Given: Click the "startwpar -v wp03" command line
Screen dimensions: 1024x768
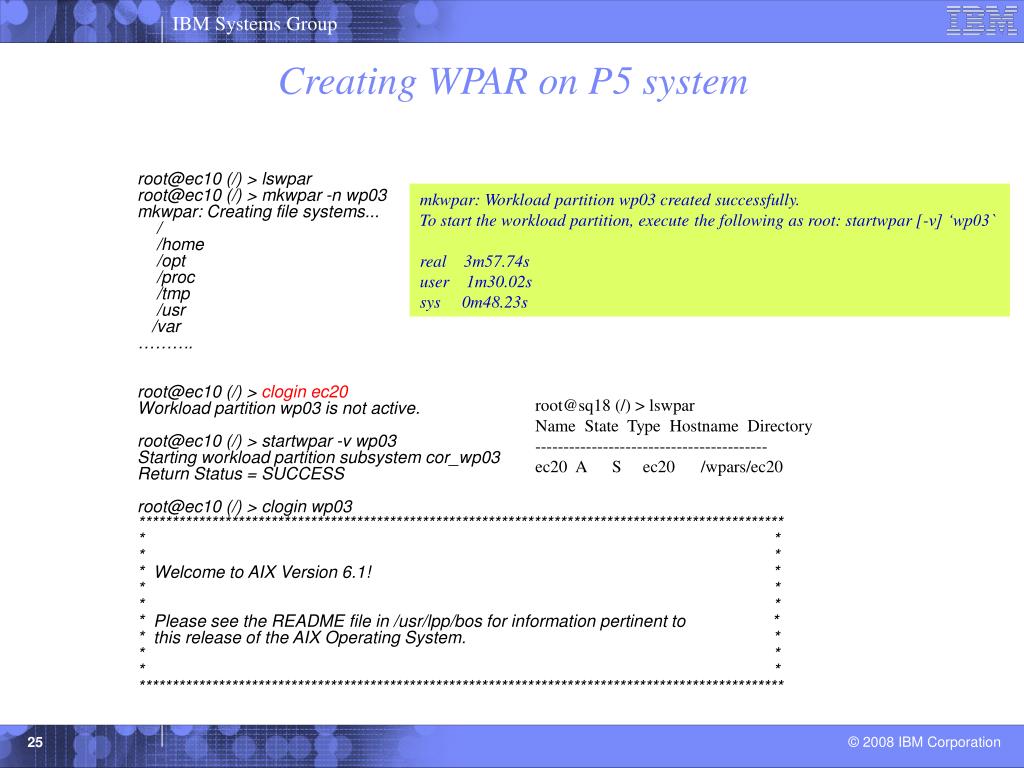Looking at the screenshot, I should tap(267, 441).
